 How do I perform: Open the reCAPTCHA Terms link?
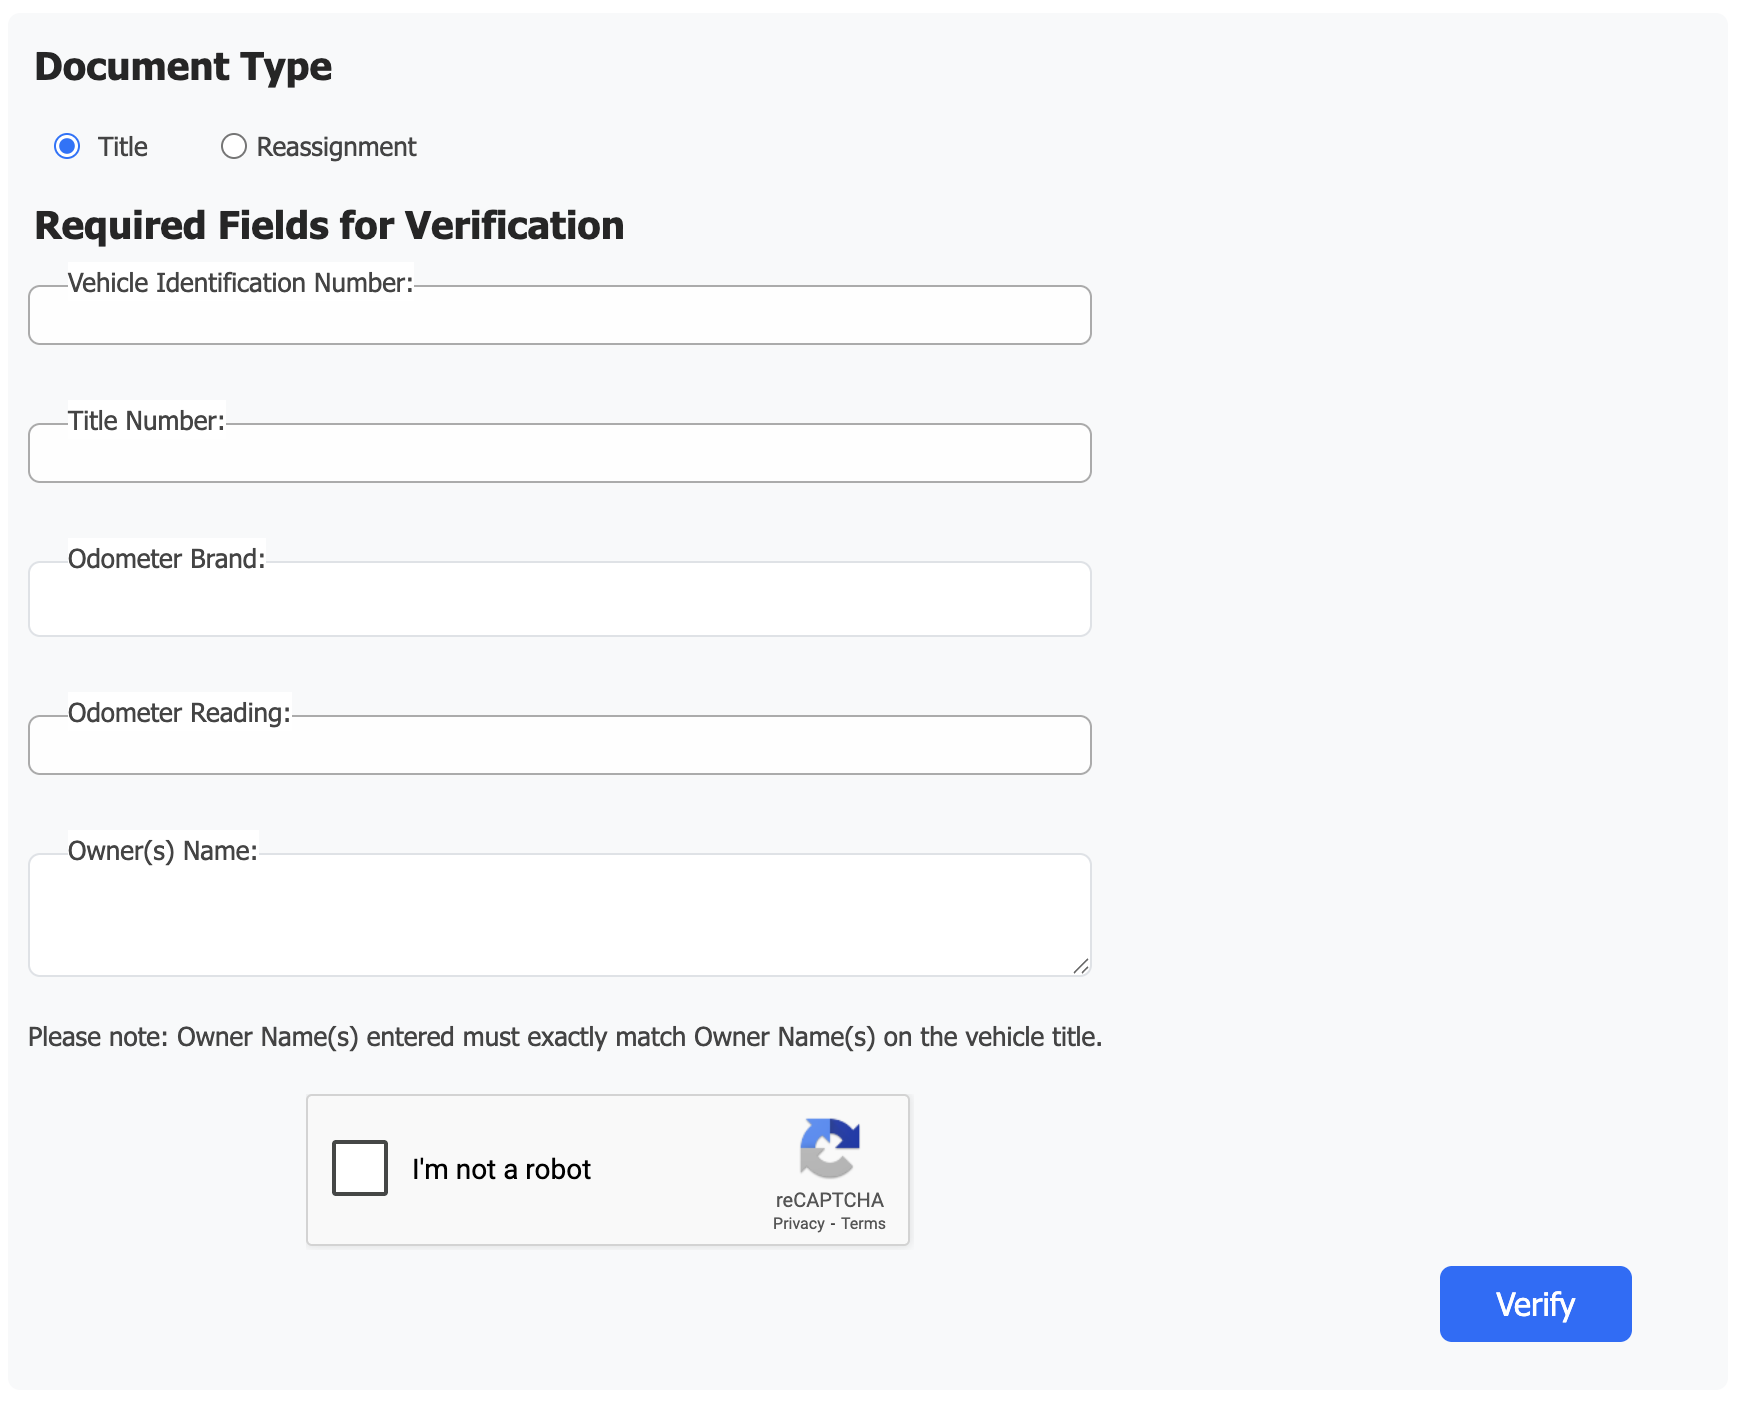(863, 1223)
